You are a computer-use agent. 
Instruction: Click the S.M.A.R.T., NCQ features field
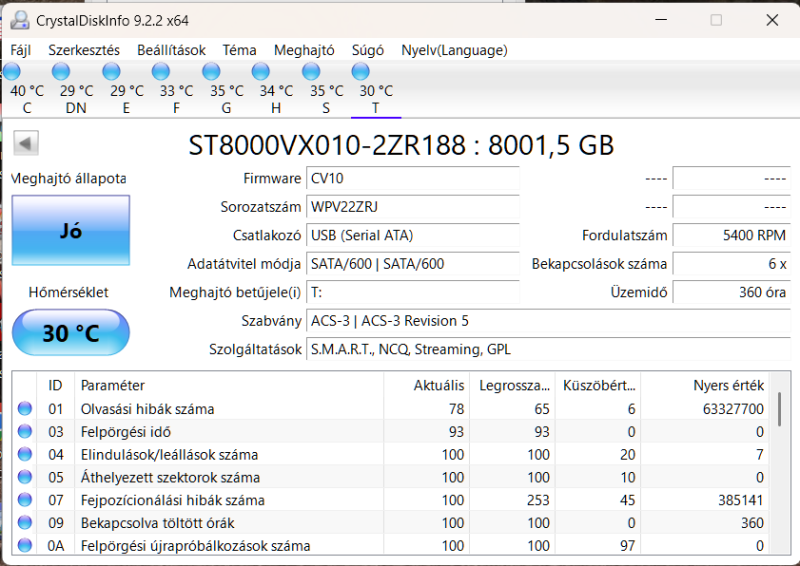pos(548,350)
